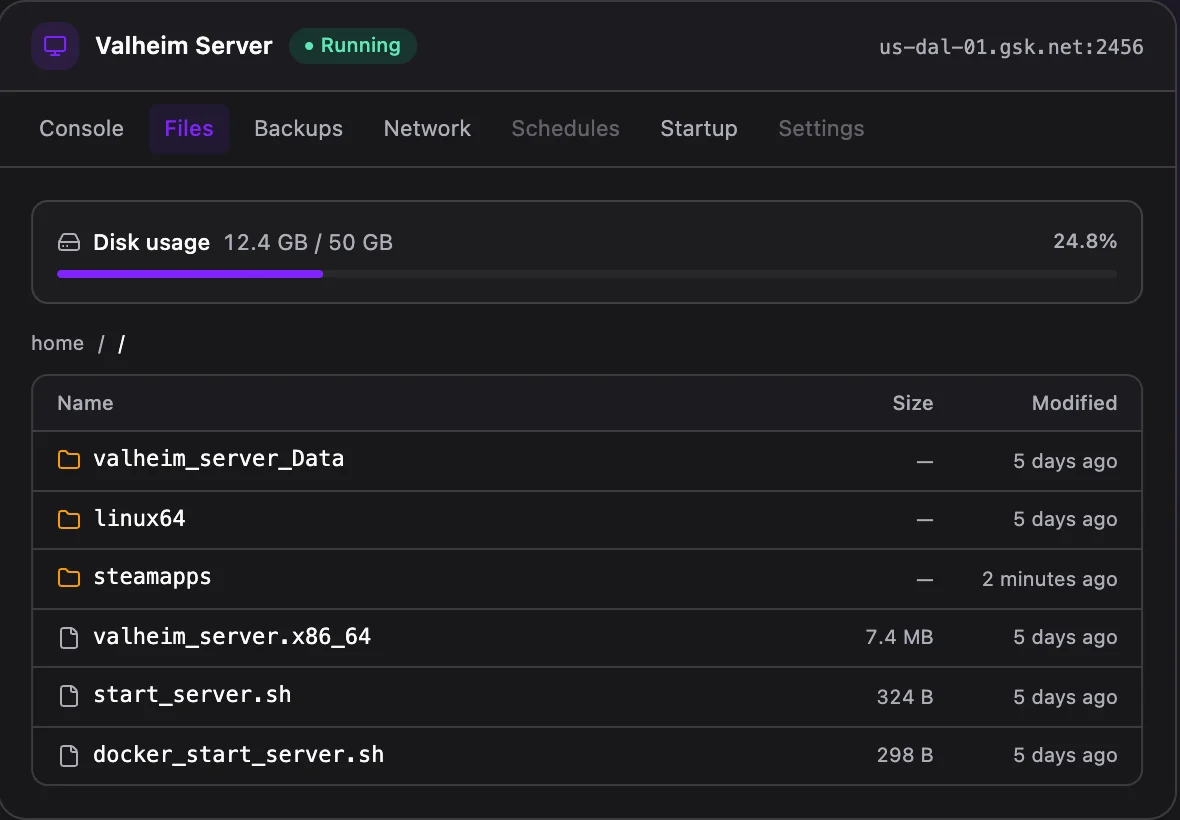
Task: Open the valheim_server_Data folder name
Action: (x=218, y=459)
